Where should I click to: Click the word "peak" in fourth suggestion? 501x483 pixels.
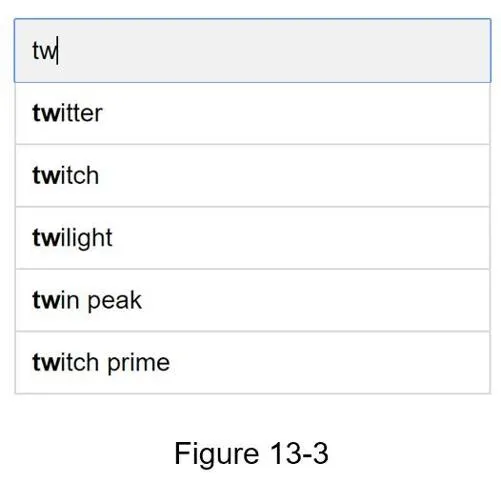[x=115, y=301]
